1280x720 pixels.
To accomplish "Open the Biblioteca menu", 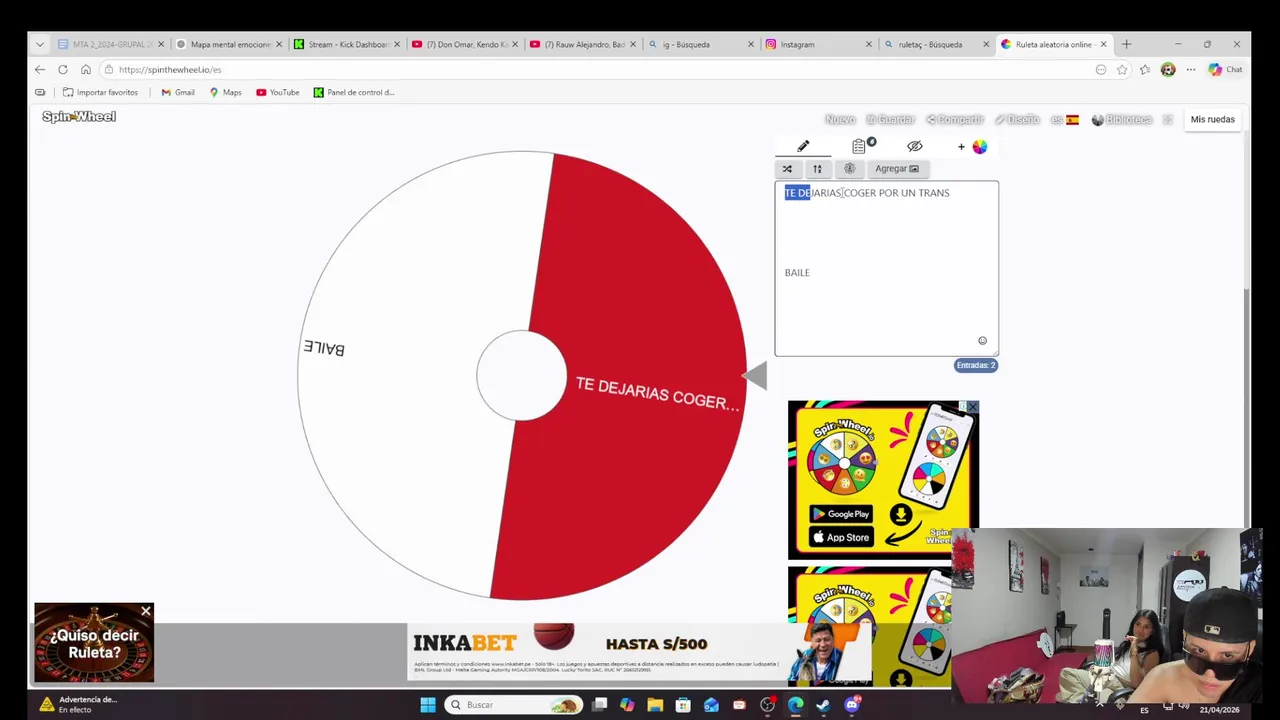I will point(1122,119).
